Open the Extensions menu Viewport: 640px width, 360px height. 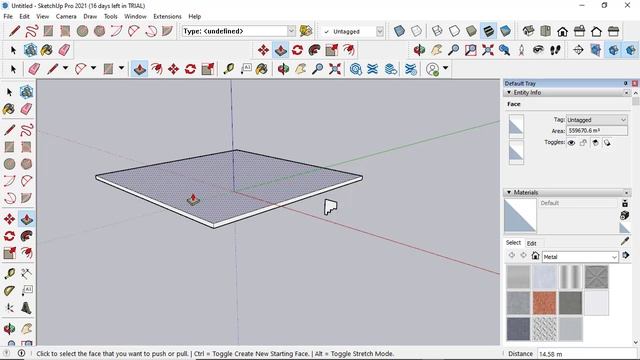pyautogui.click(x=167, y=16)
